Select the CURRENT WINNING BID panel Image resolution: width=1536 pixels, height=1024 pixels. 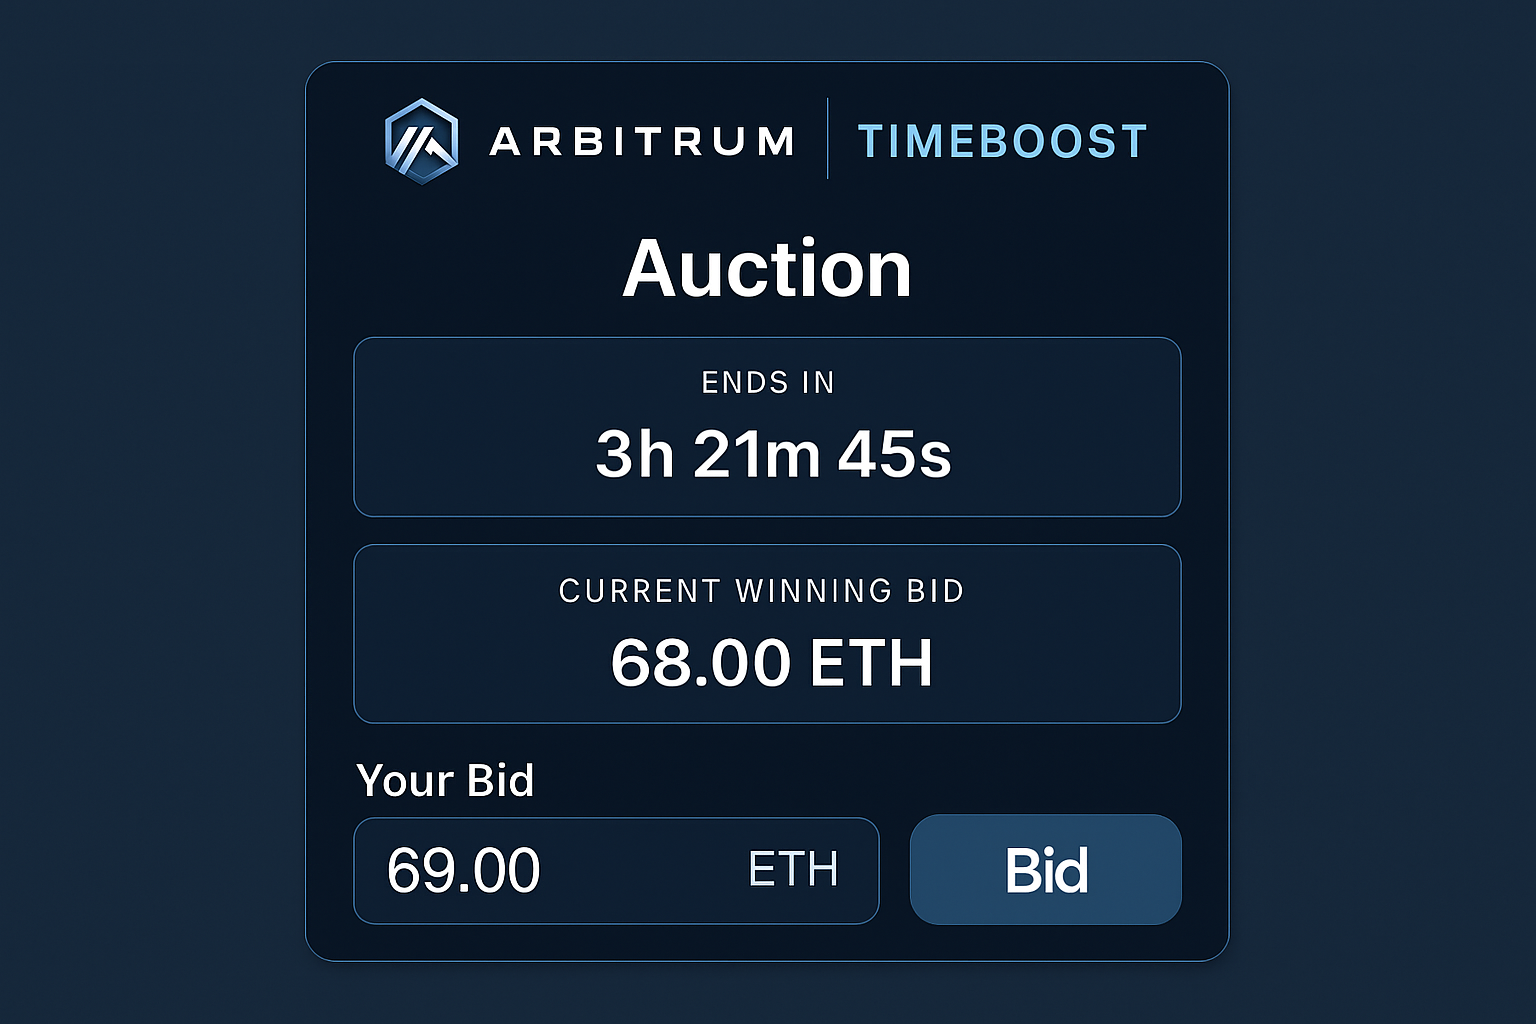click(x=767, y=632)
